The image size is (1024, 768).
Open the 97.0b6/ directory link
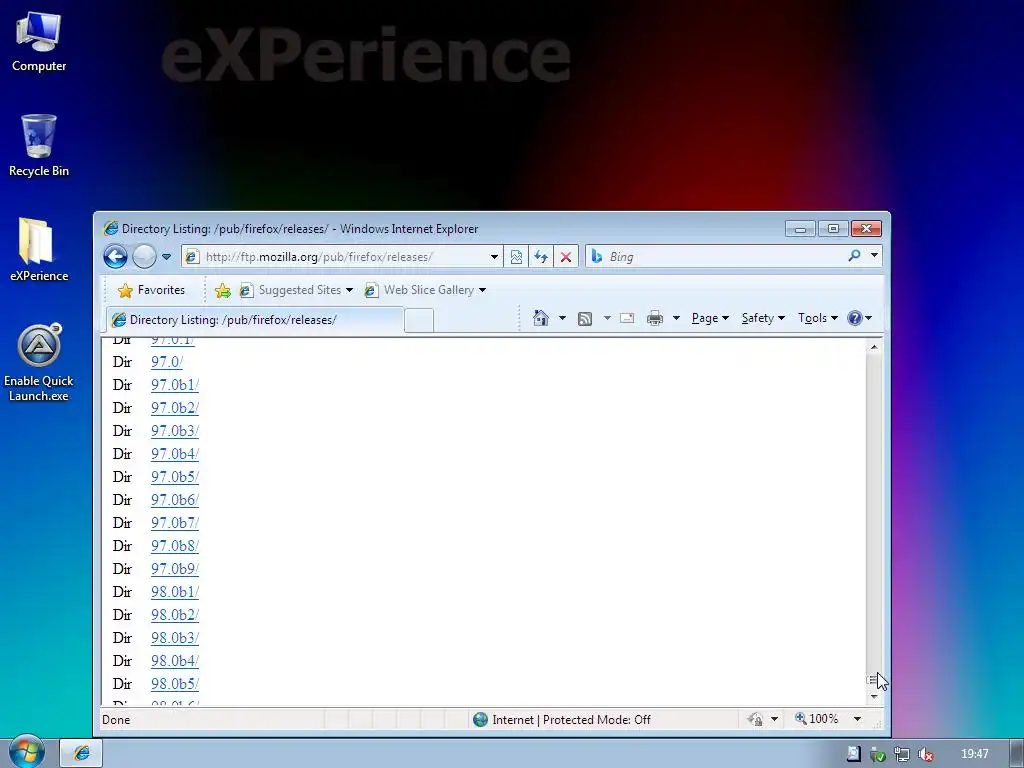174,500
